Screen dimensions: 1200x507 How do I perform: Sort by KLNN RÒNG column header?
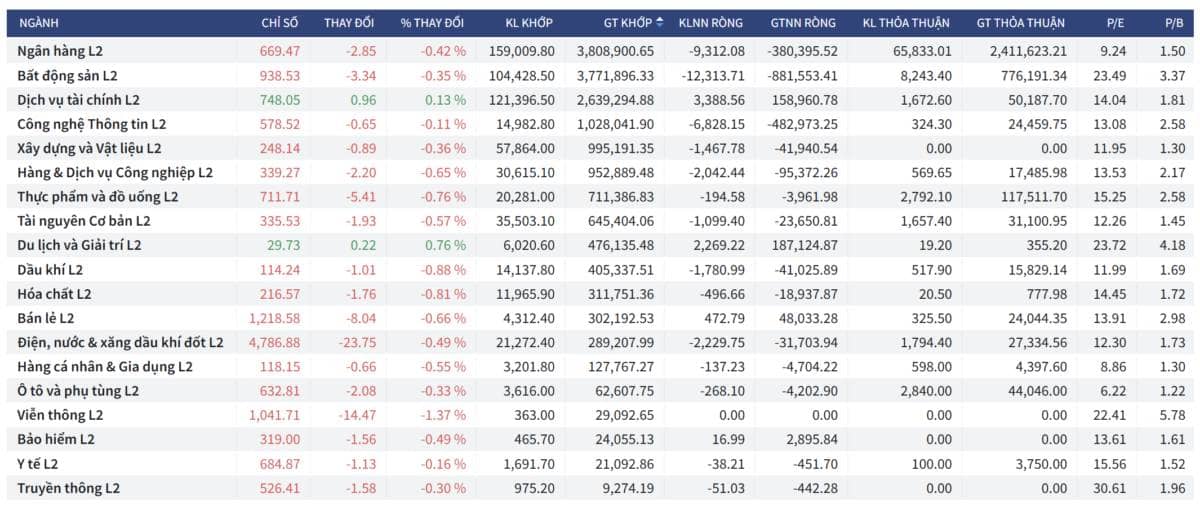708,22
